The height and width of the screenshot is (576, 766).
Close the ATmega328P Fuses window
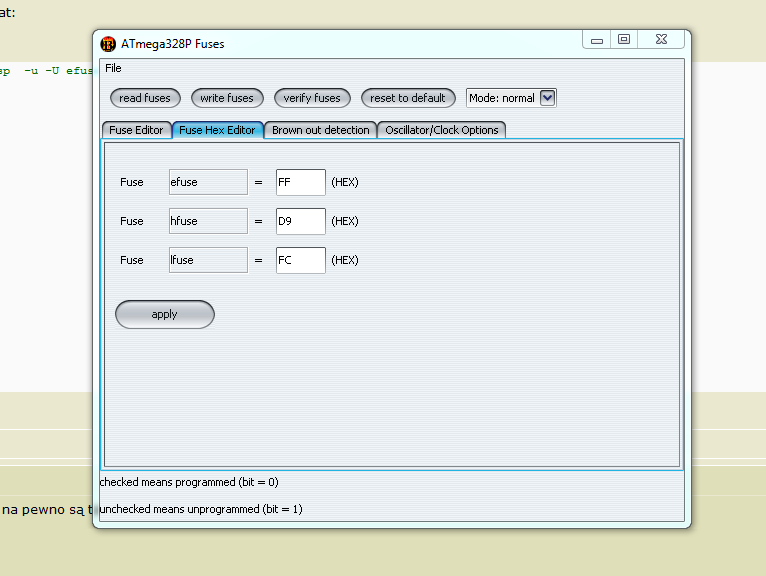(x=661, y=40)
